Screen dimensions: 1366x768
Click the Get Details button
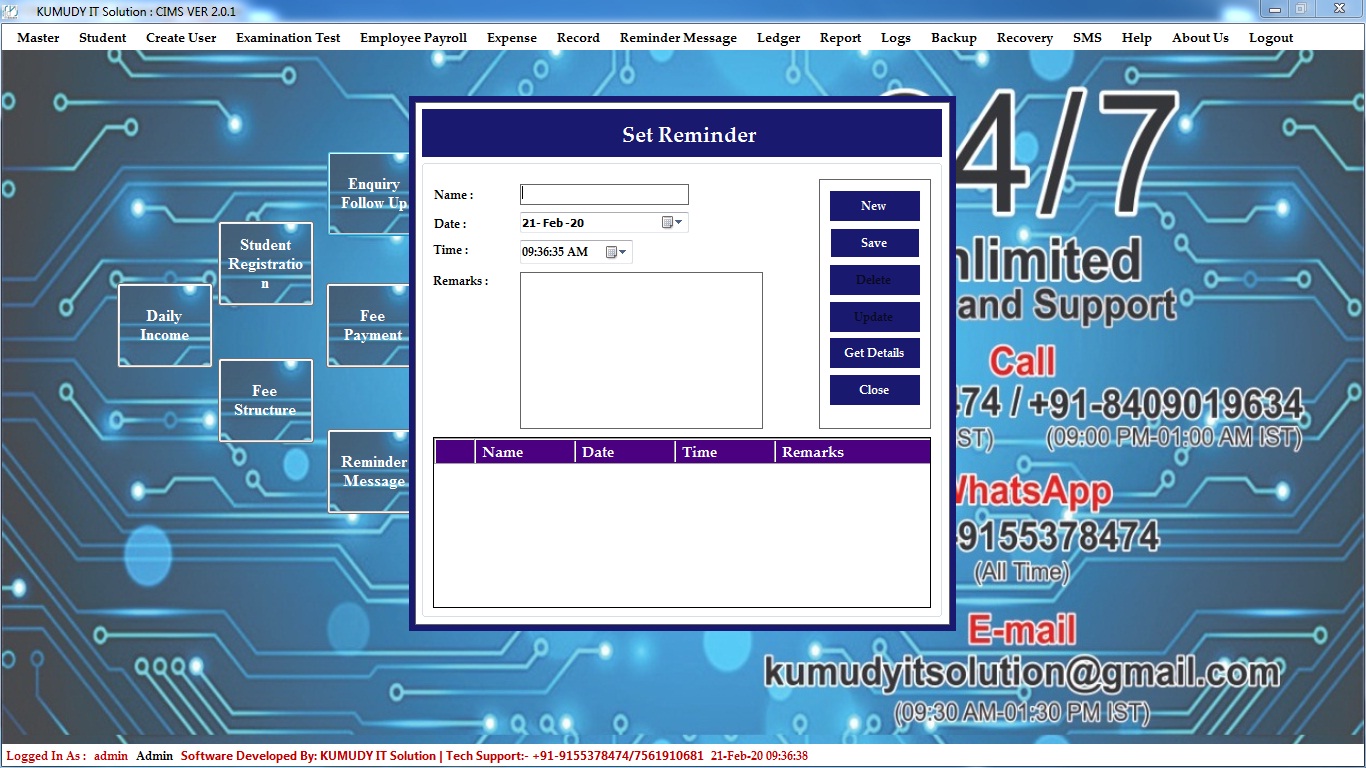coord(874,353)
